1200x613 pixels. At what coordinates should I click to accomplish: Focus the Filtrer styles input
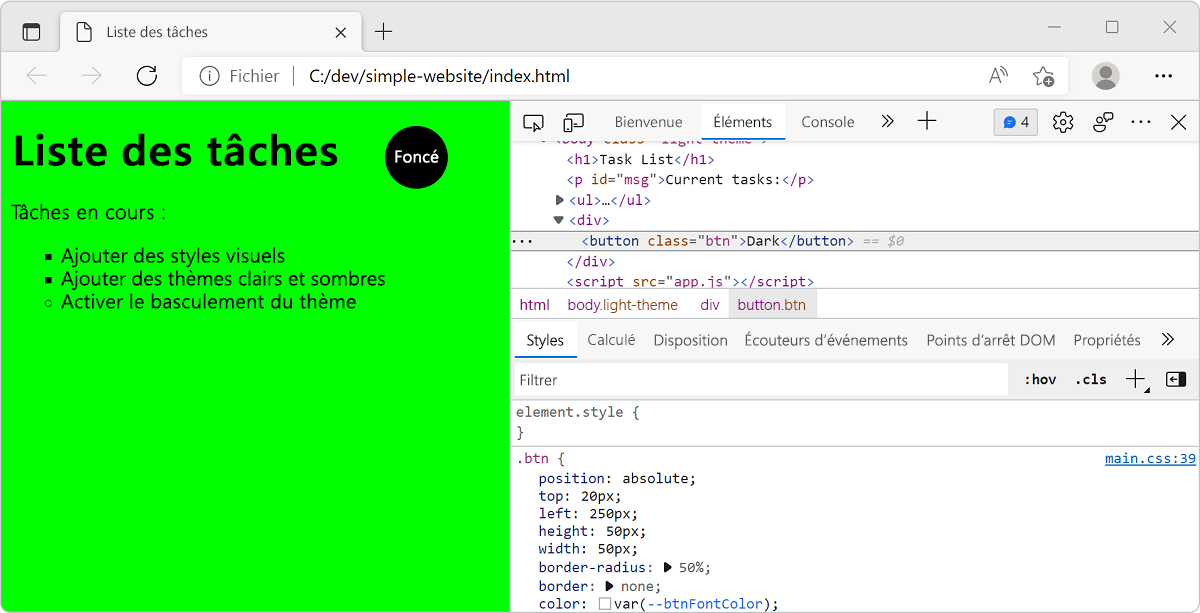click(760, 380)
